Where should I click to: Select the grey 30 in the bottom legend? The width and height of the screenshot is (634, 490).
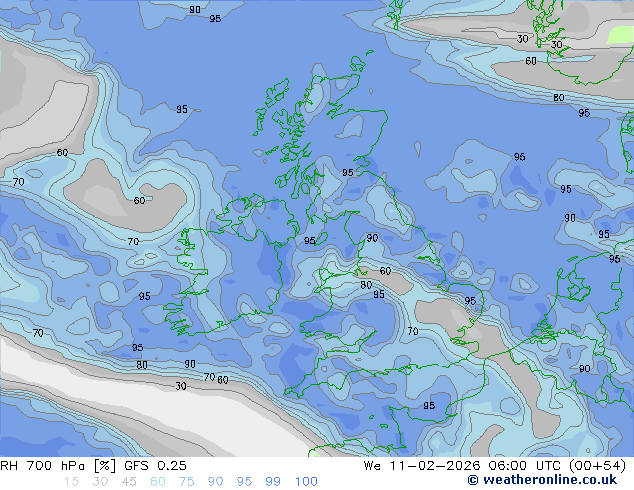[100, 482]
